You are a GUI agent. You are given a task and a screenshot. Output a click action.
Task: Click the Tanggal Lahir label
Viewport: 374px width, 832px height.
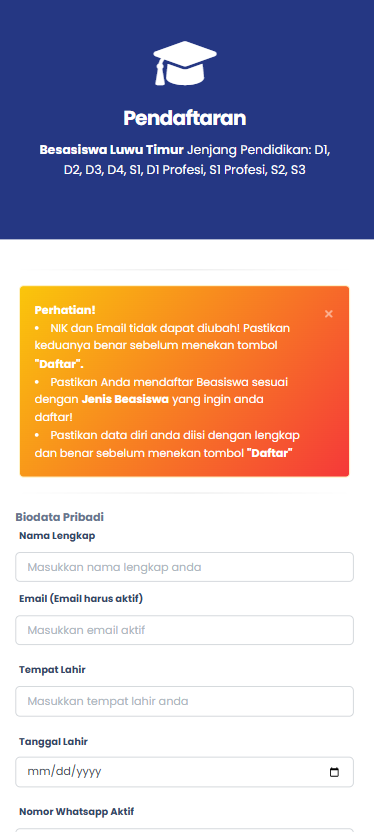tap(54, 742)
